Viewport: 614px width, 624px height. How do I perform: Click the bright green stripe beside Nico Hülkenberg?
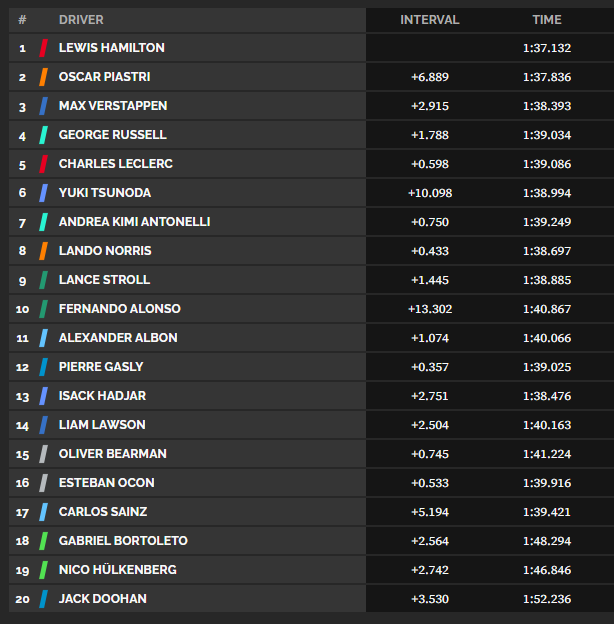click(44, 570)
